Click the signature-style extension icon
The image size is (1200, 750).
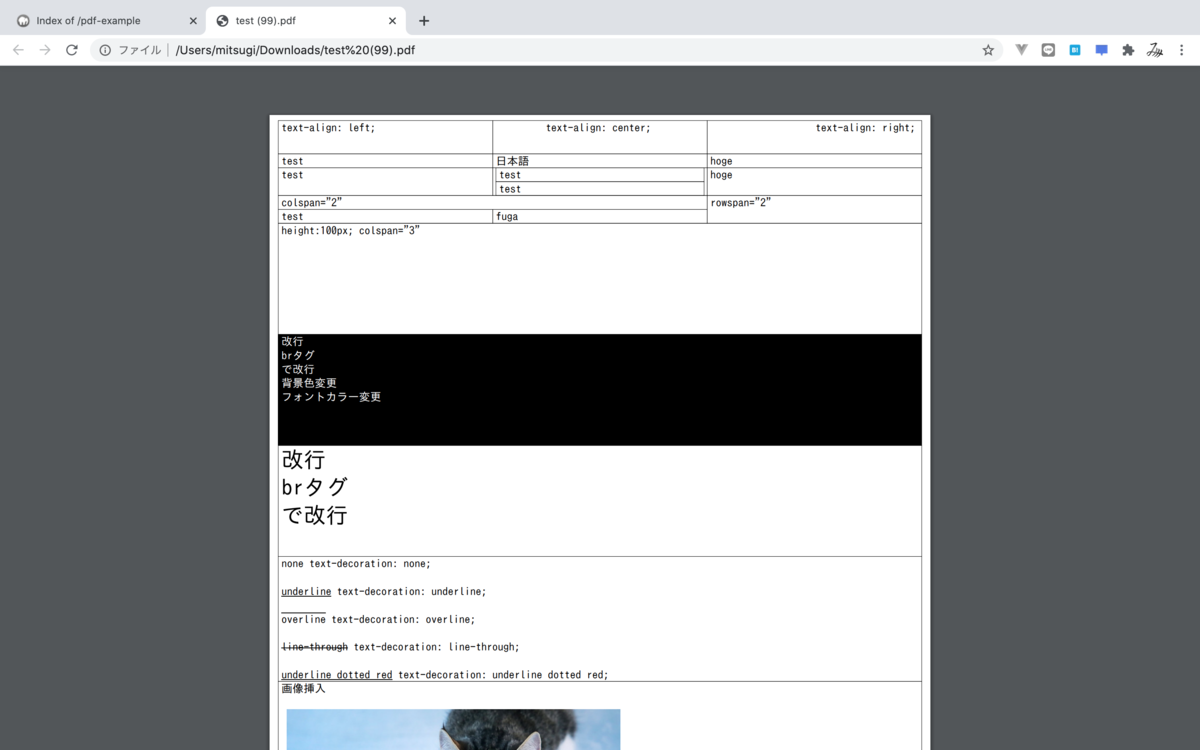coord(1155,49)
